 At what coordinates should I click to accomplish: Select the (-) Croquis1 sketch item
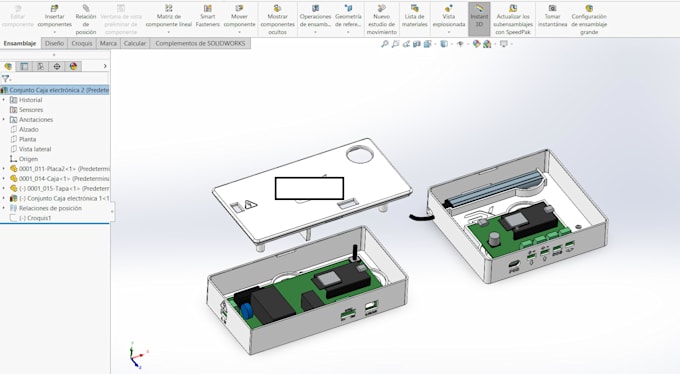coord(35,218)
